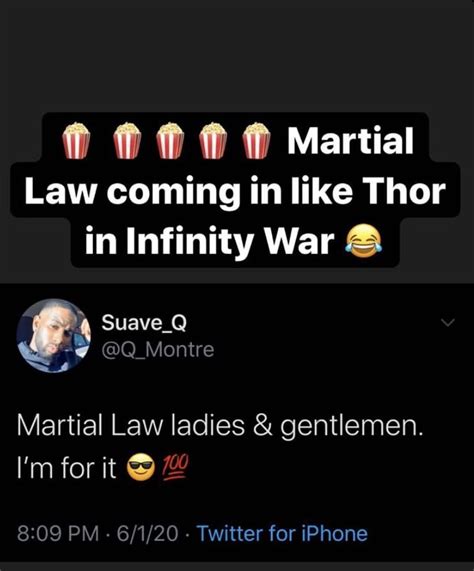Click the first popcorn emoji
Viewport: 474px width, 571px height.
[x=76, y=141]
